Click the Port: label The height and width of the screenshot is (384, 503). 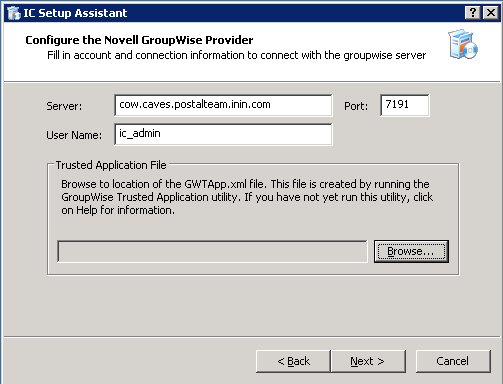[356, 106]
